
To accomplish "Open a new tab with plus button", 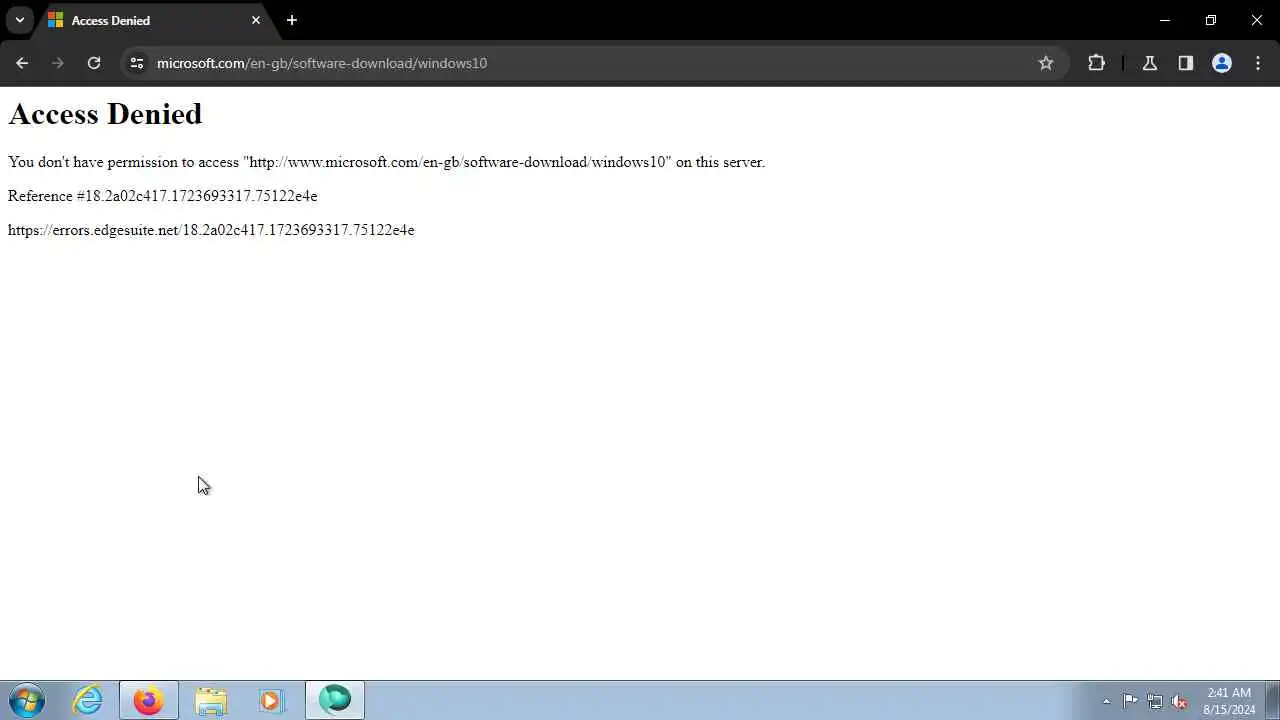I will coord(292,20).
